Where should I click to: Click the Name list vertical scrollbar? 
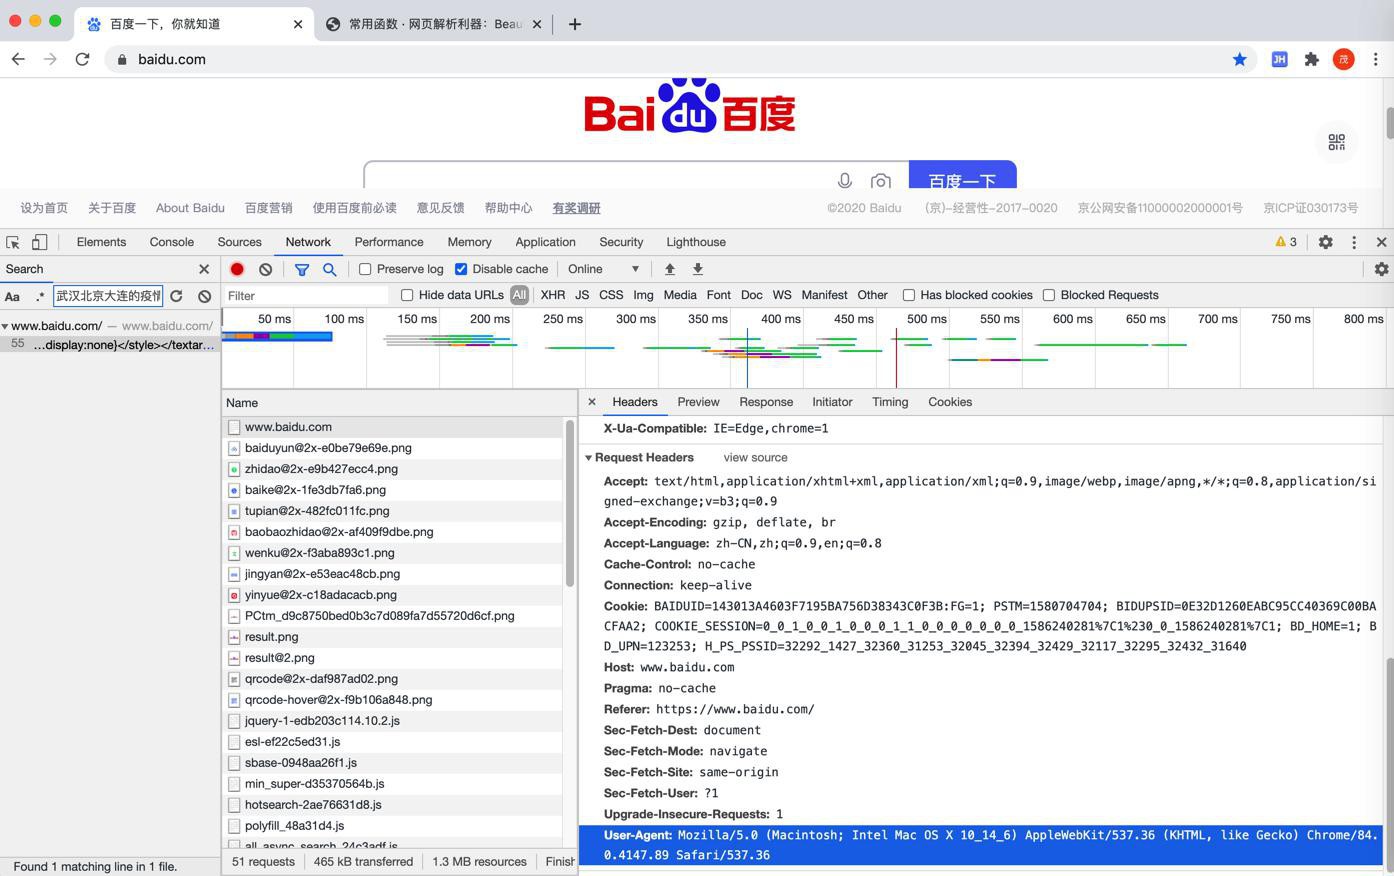point(570,503)
